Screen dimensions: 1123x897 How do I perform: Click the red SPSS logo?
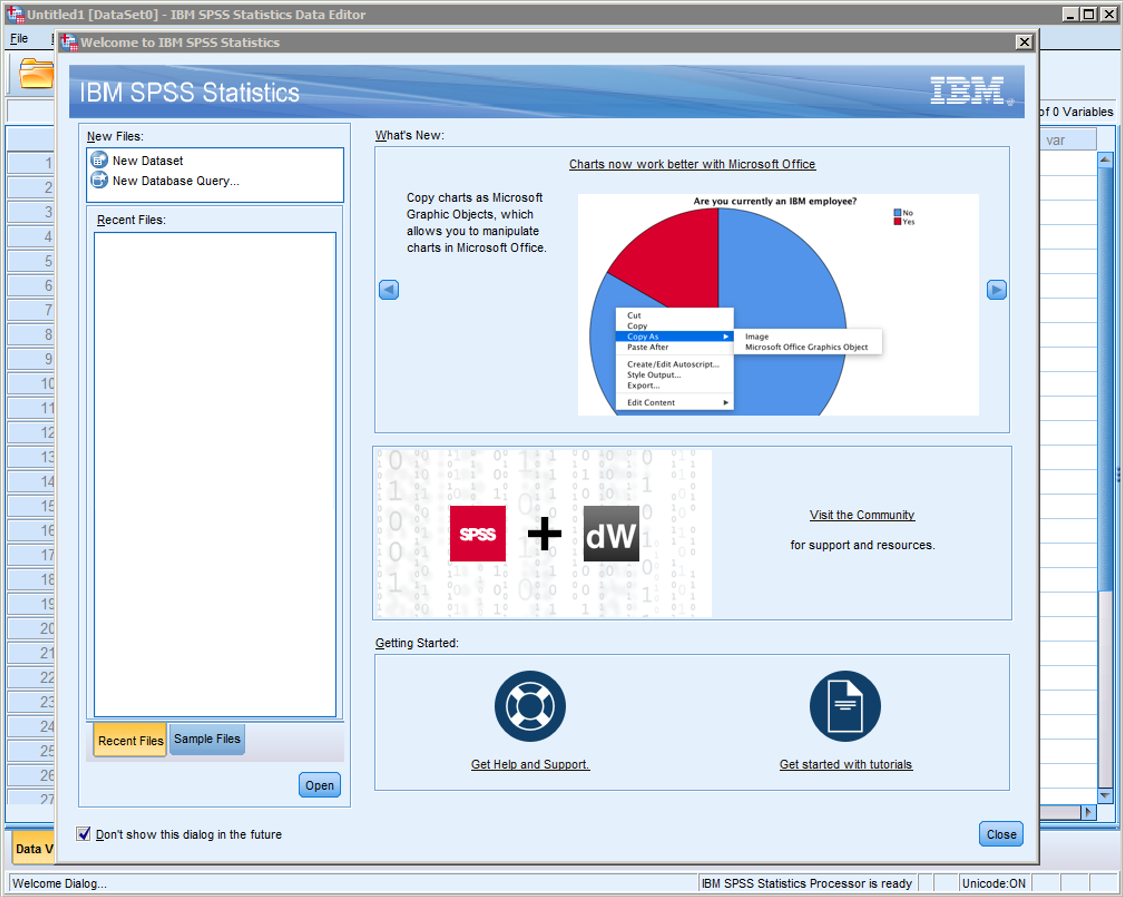477,534
